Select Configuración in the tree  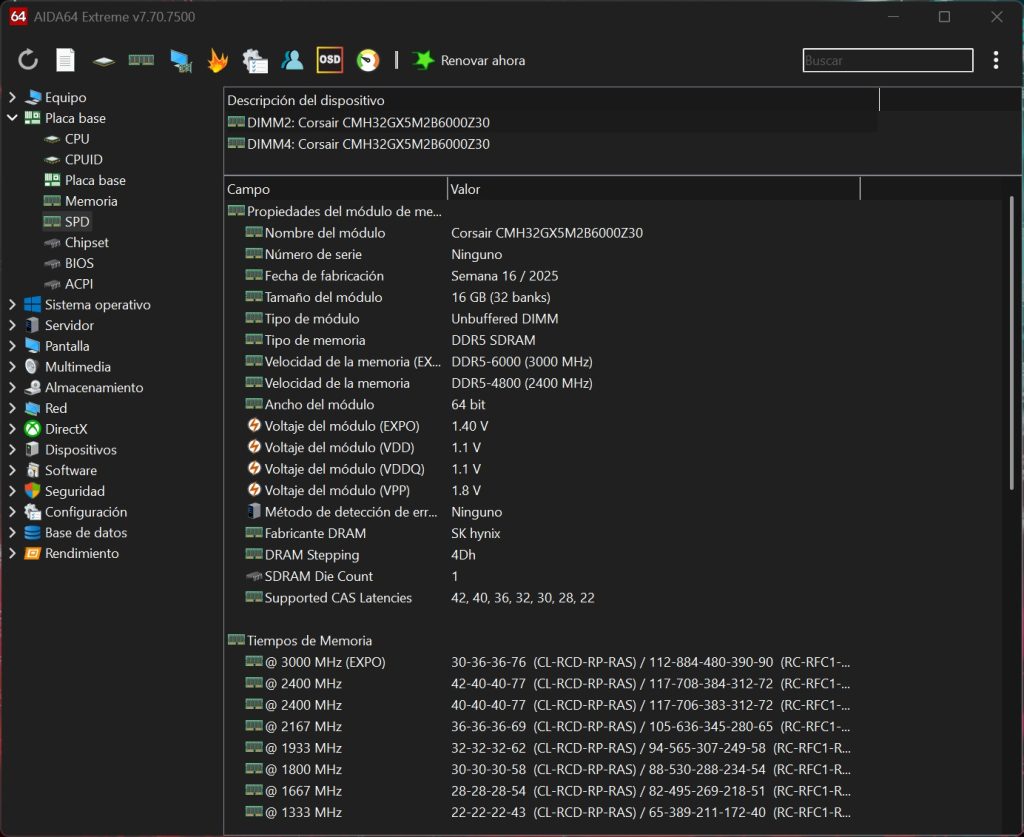pos(86,512)
